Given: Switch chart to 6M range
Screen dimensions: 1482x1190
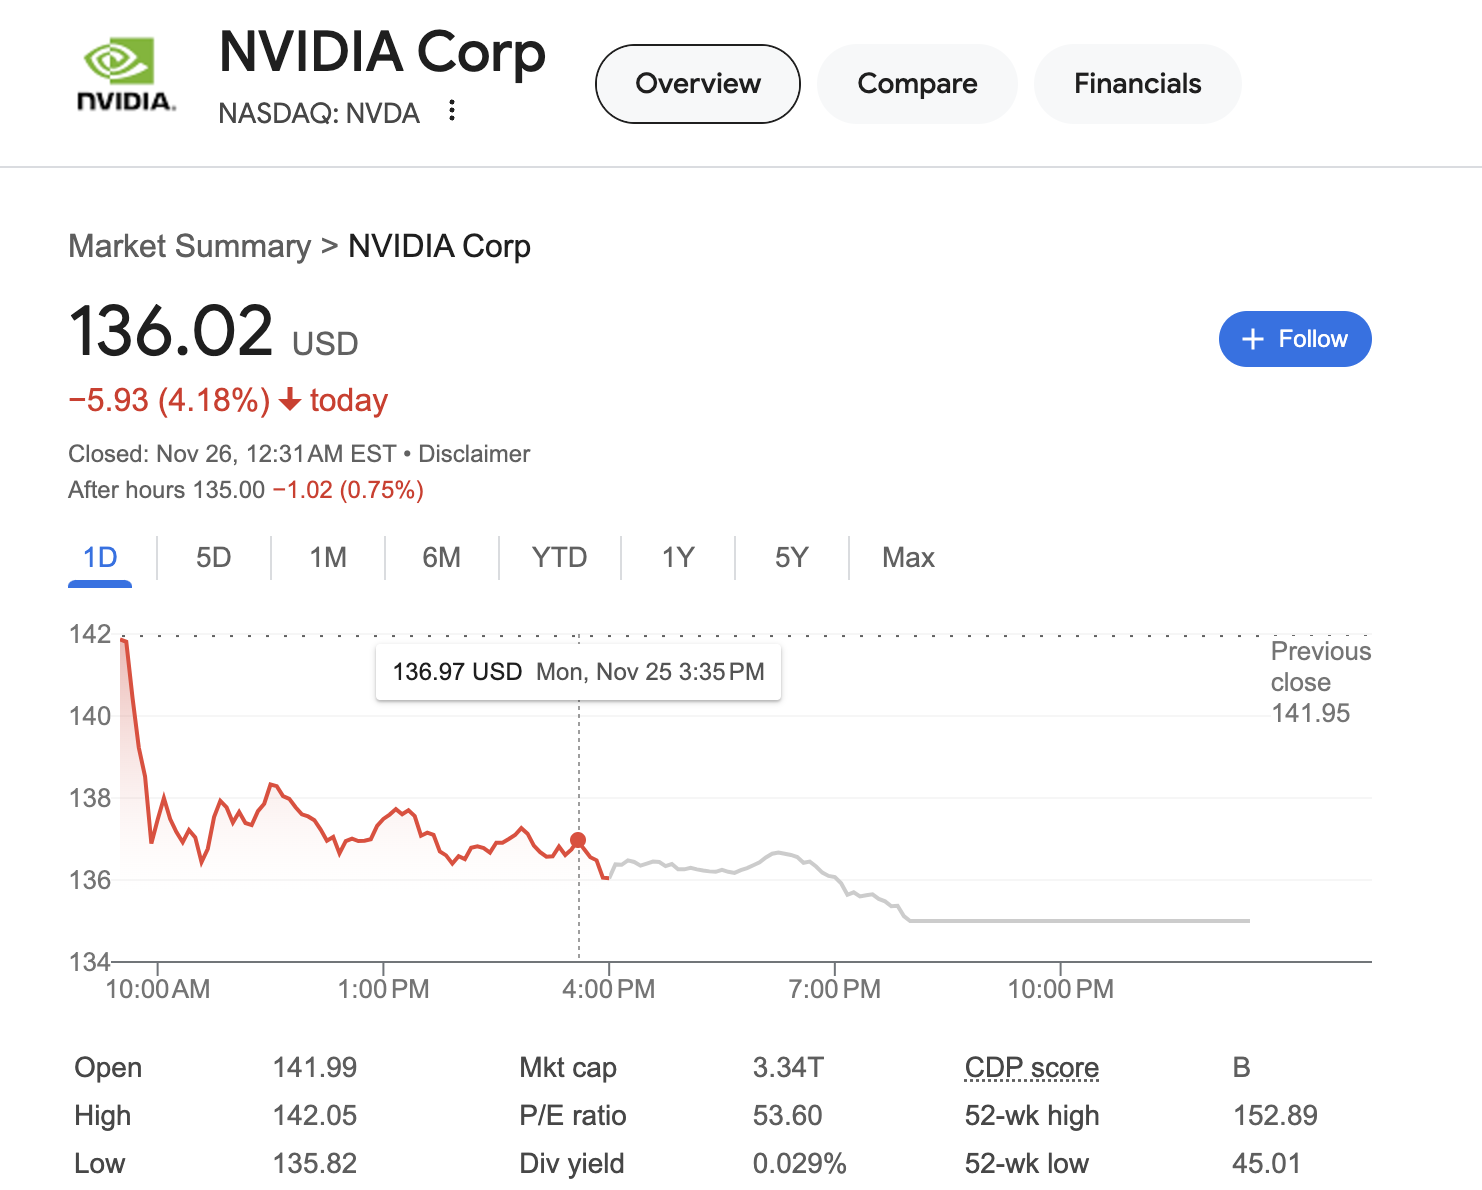Looking at the screenshot, I should click(442, 557).
